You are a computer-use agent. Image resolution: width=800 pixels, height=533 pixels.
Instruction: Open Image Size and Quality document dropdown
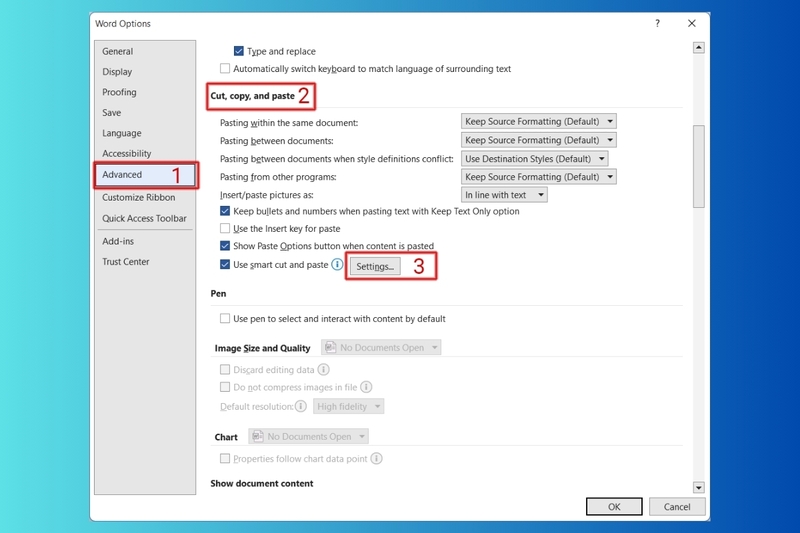tap(381, 347)
